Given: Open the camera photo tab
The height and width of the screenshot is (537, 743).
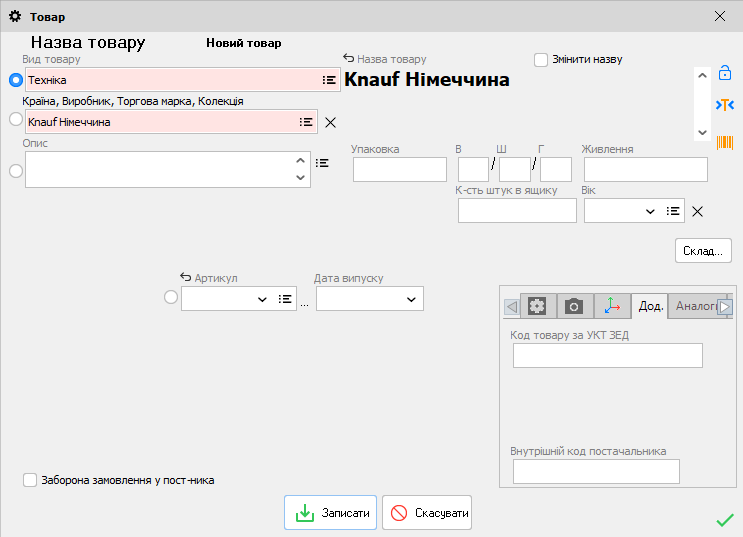Looking at the screenshot, I should coord(574,306).
